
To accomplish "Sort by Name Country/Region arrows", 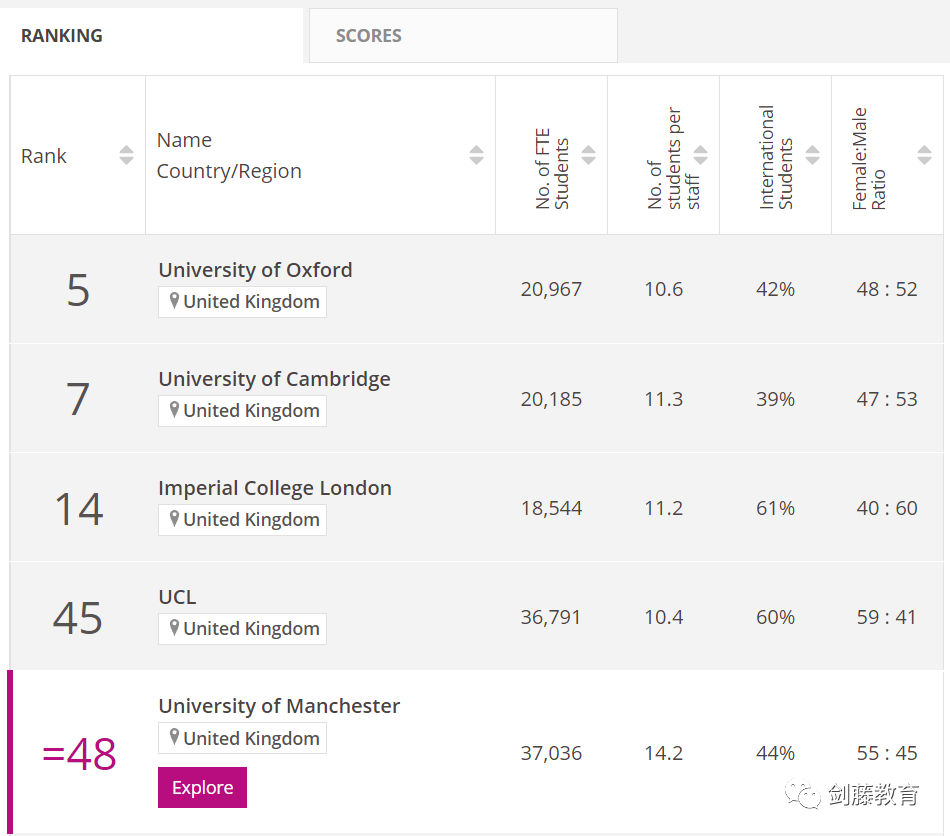I will click(476, 155).
